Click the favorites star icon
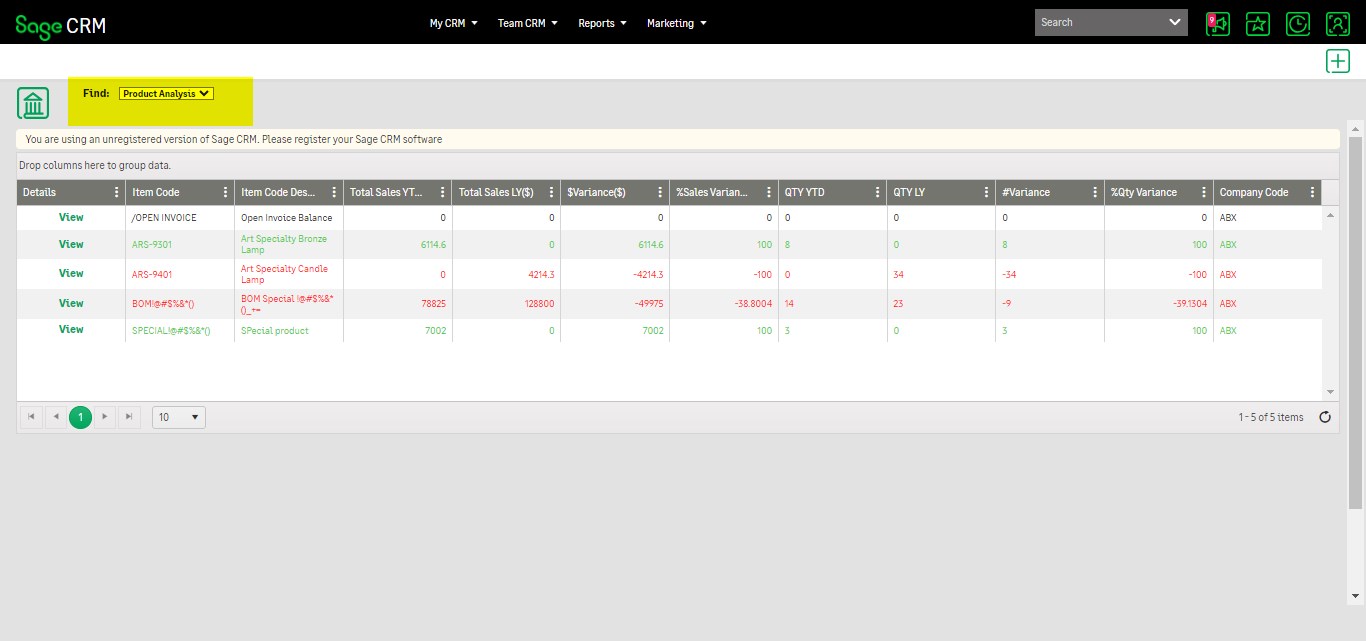The image size is (1366, 641). (x=1257, y=23)
